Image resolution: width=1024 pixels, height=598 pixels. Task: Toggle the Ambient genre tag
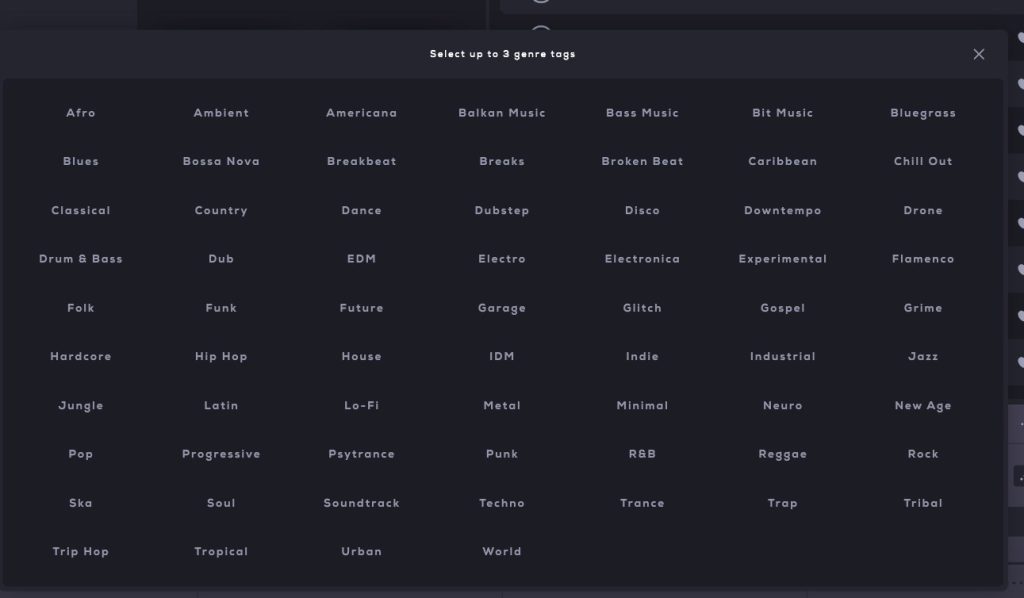click(221, 113)
